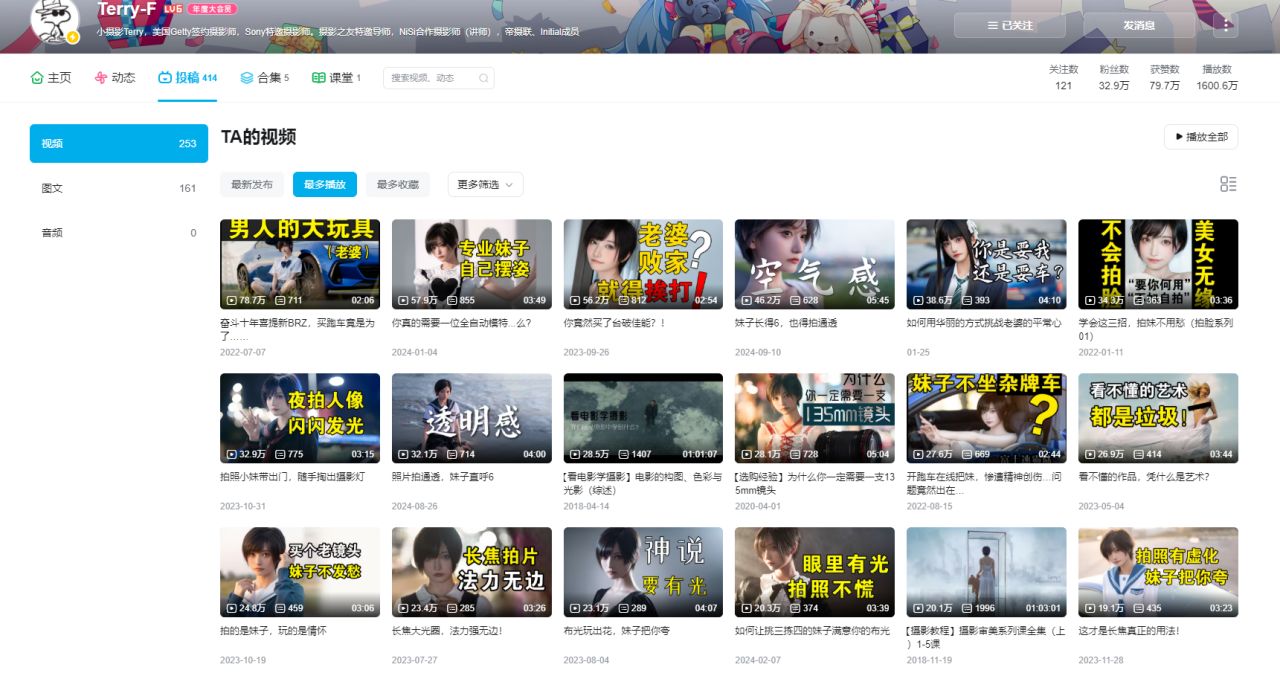This screenshot has height=673, width=1280.
Task: Open the 神说要有光 video thumbnail
Action: tap(643, 572)
